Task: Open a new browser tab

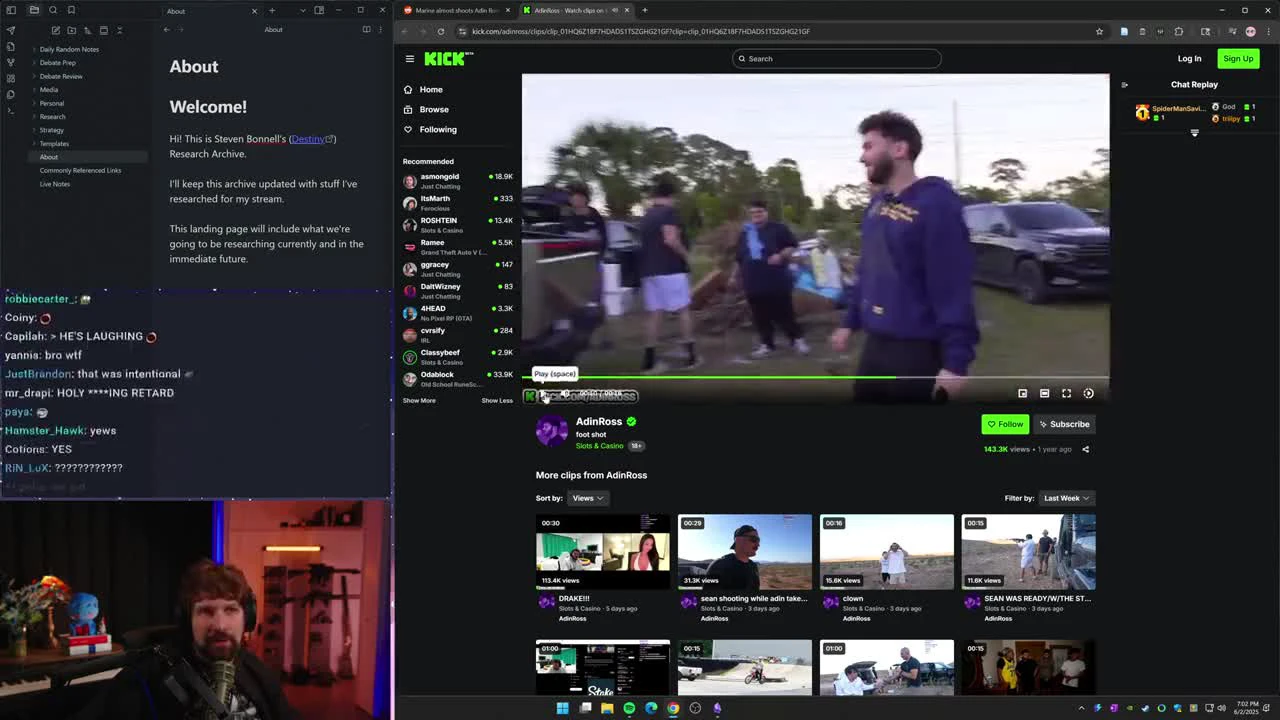Action: [644, 10]
